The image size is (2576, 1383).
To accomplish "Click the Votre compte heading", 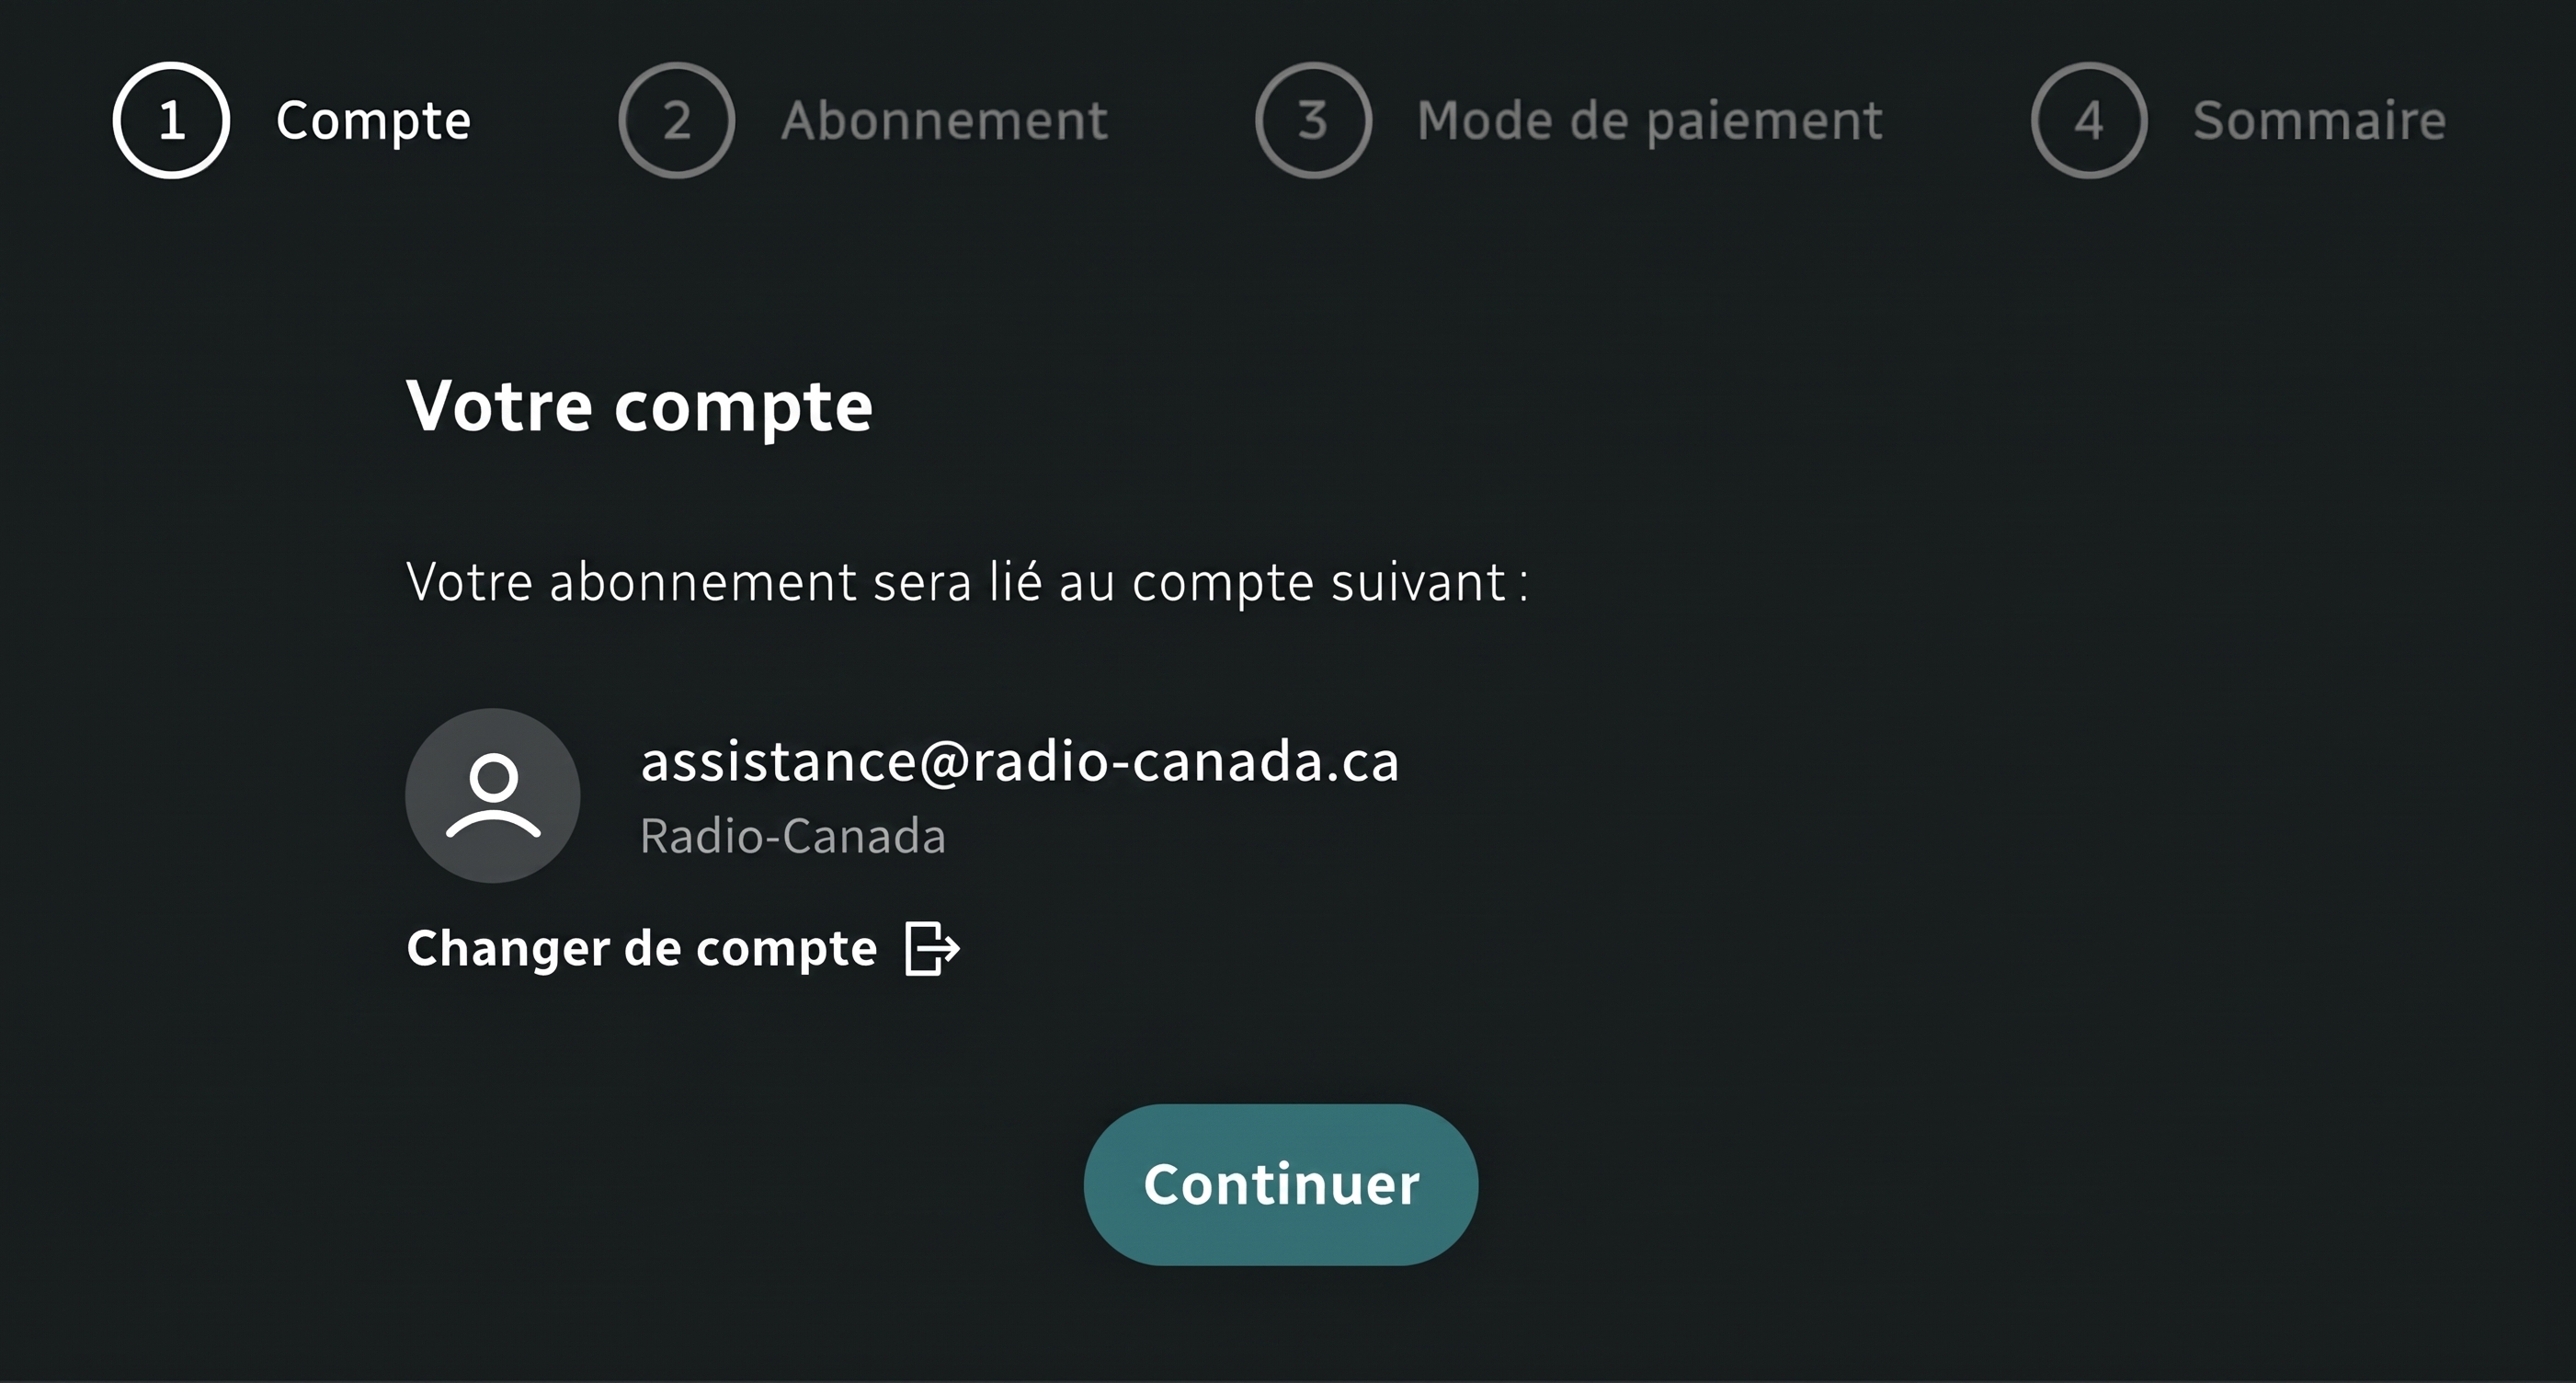I will [639, 407].
